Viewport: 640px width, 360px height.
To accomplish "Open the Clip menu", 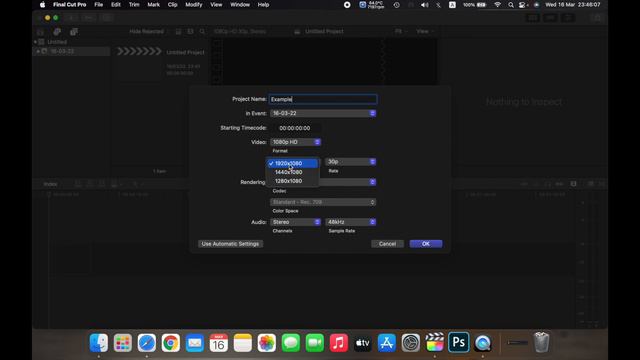I will [x=173, y=4].
